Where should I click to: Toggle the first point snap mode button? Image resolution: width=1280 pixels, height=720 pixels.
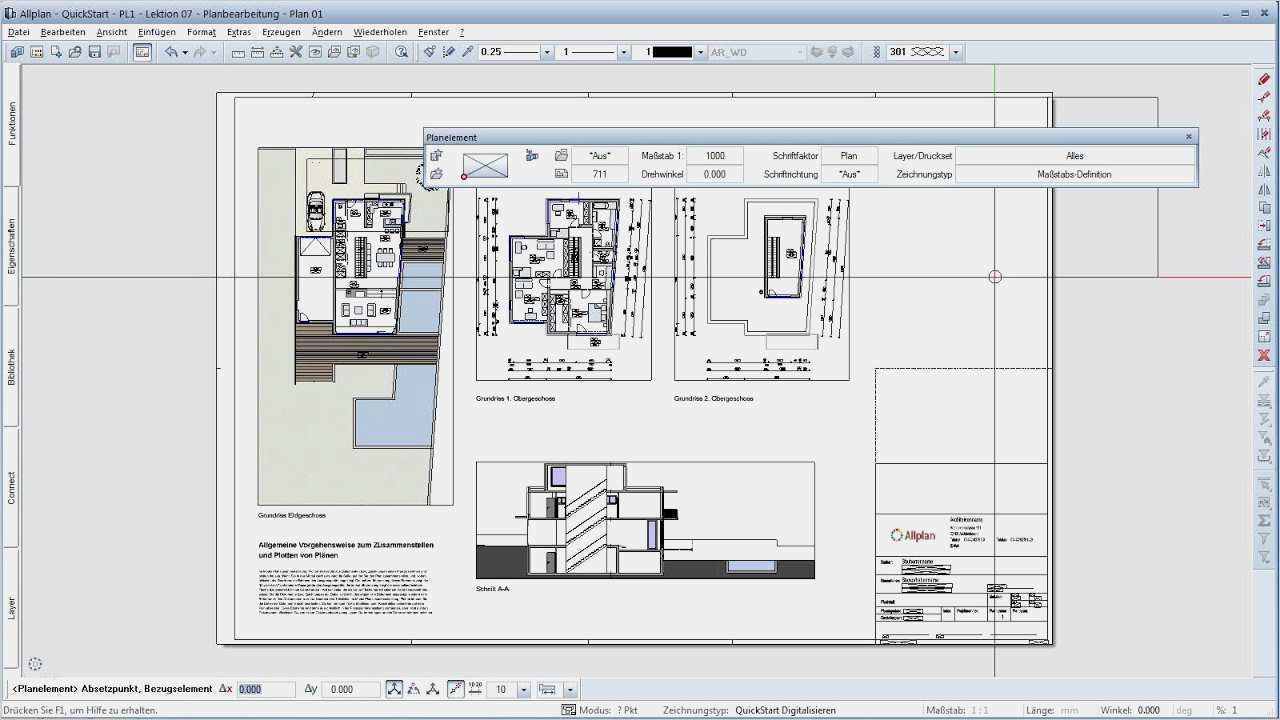(395, 689)
